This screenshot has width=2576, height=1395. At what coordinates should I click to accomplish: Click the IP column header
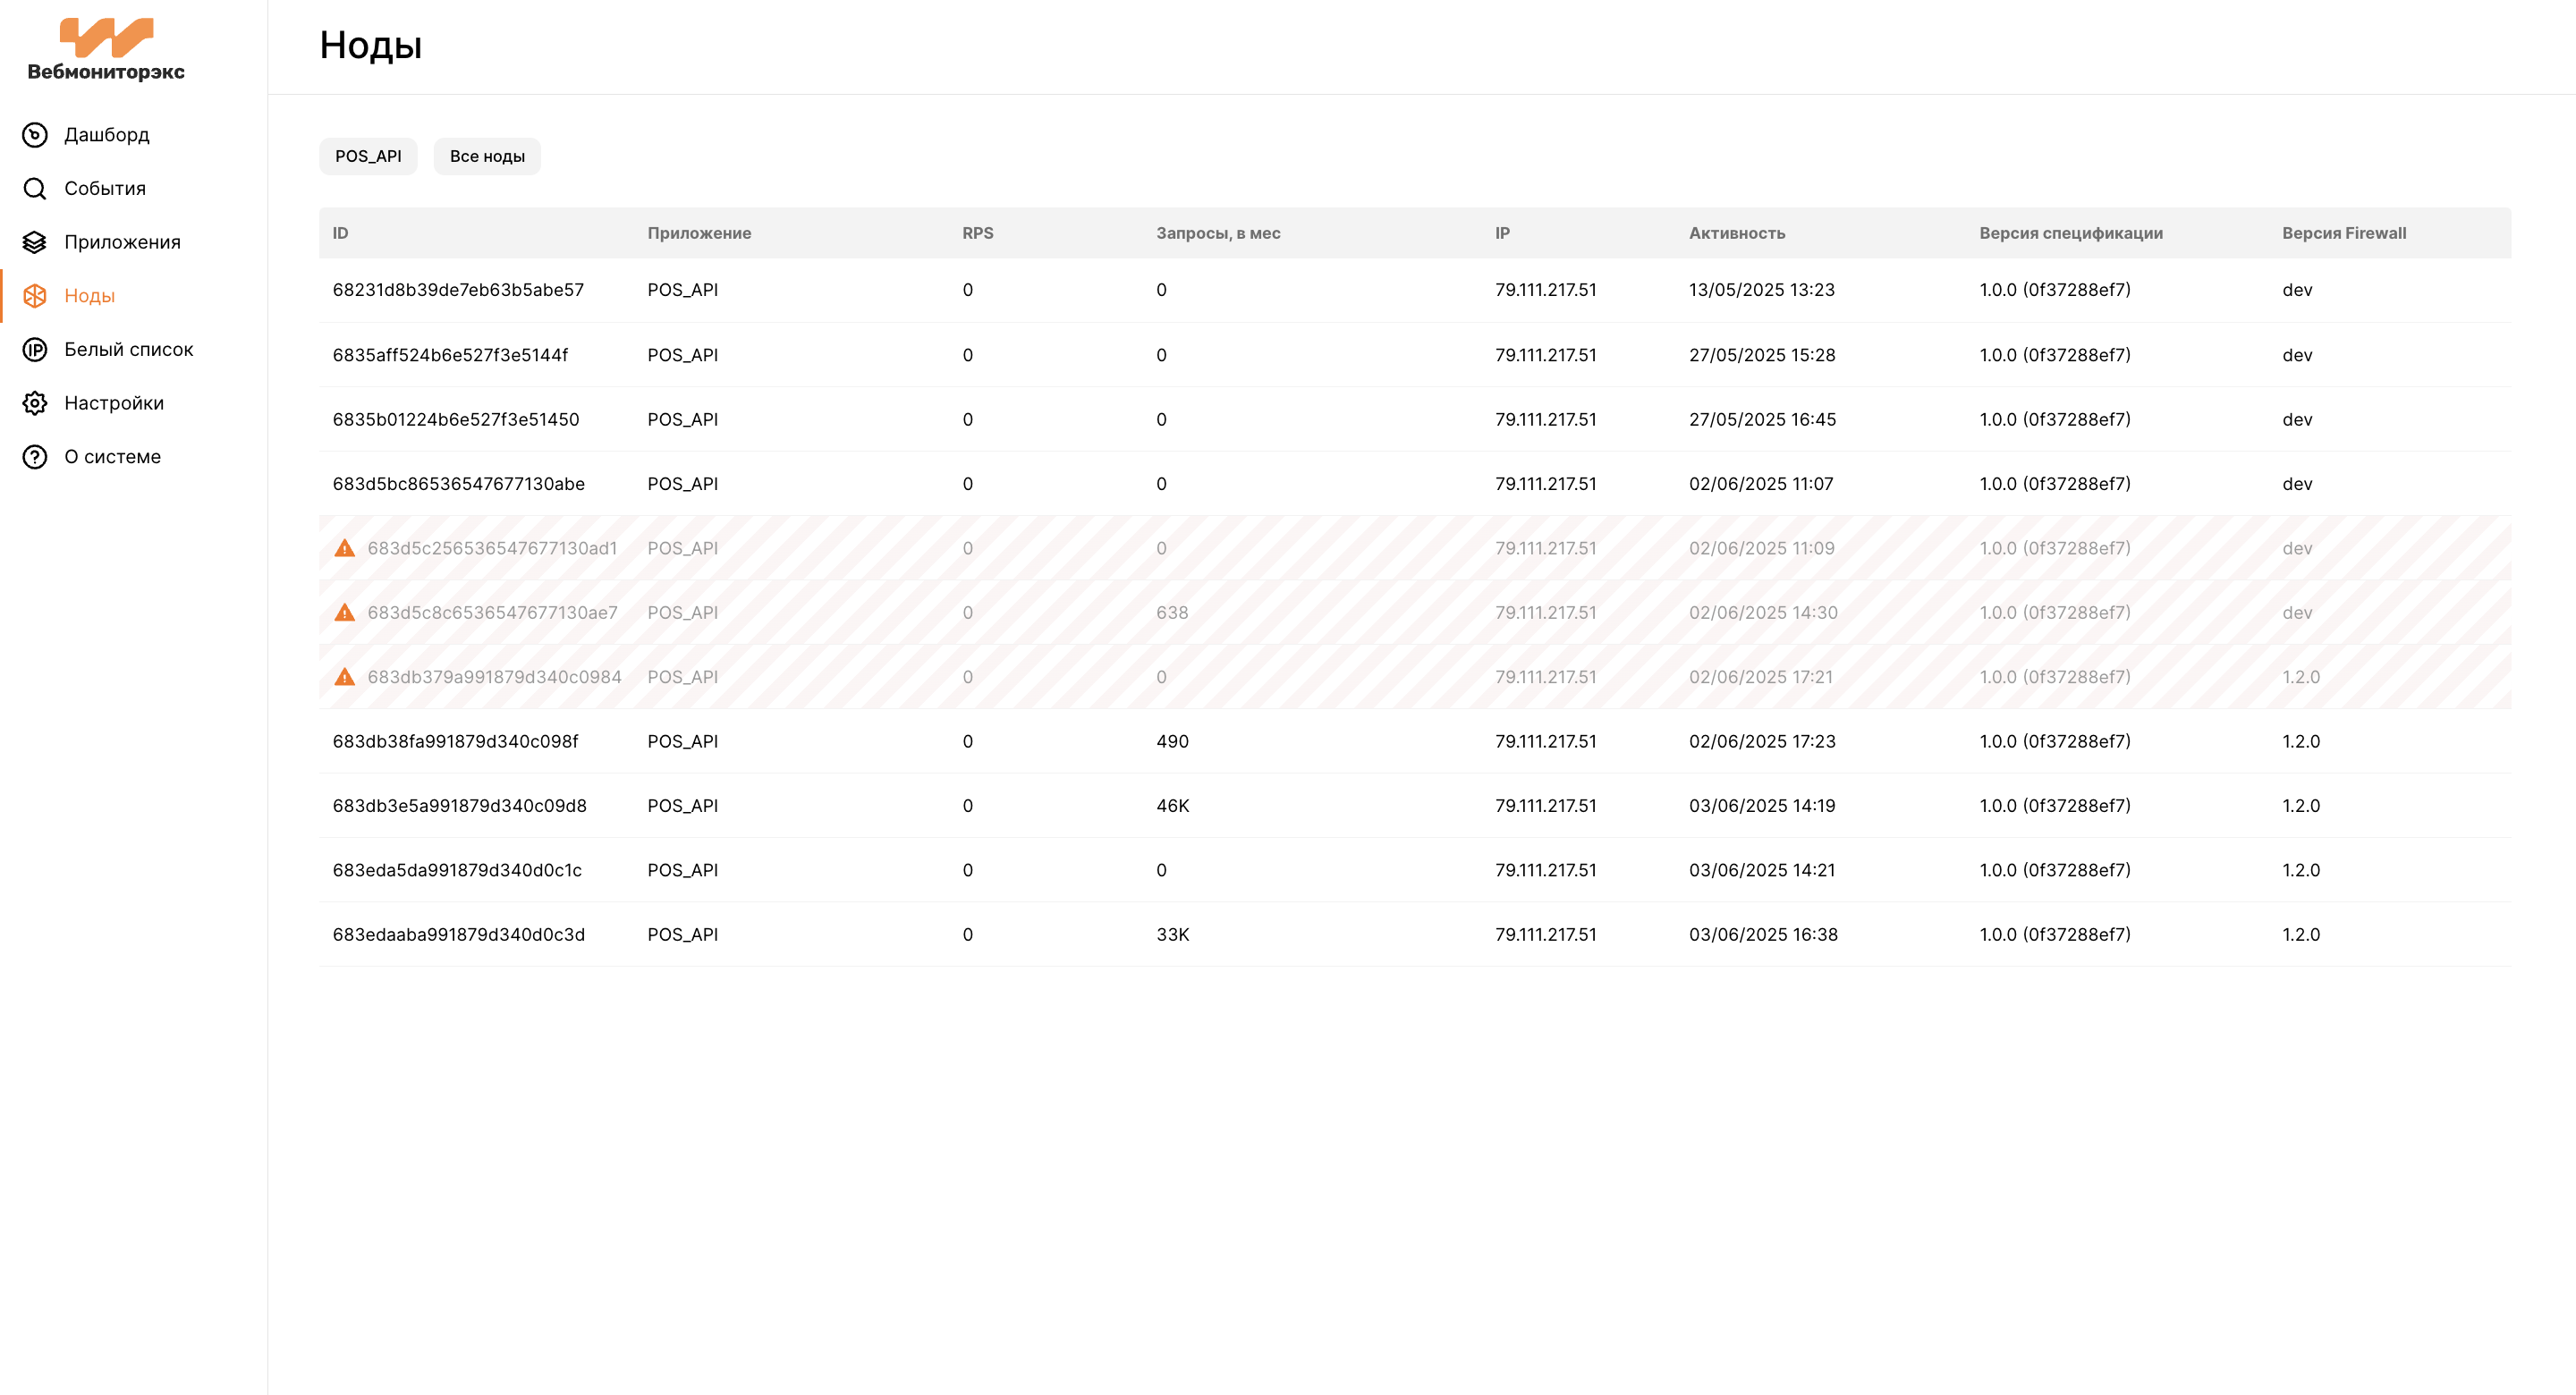pyautogui.click(x=1502, y=233)
